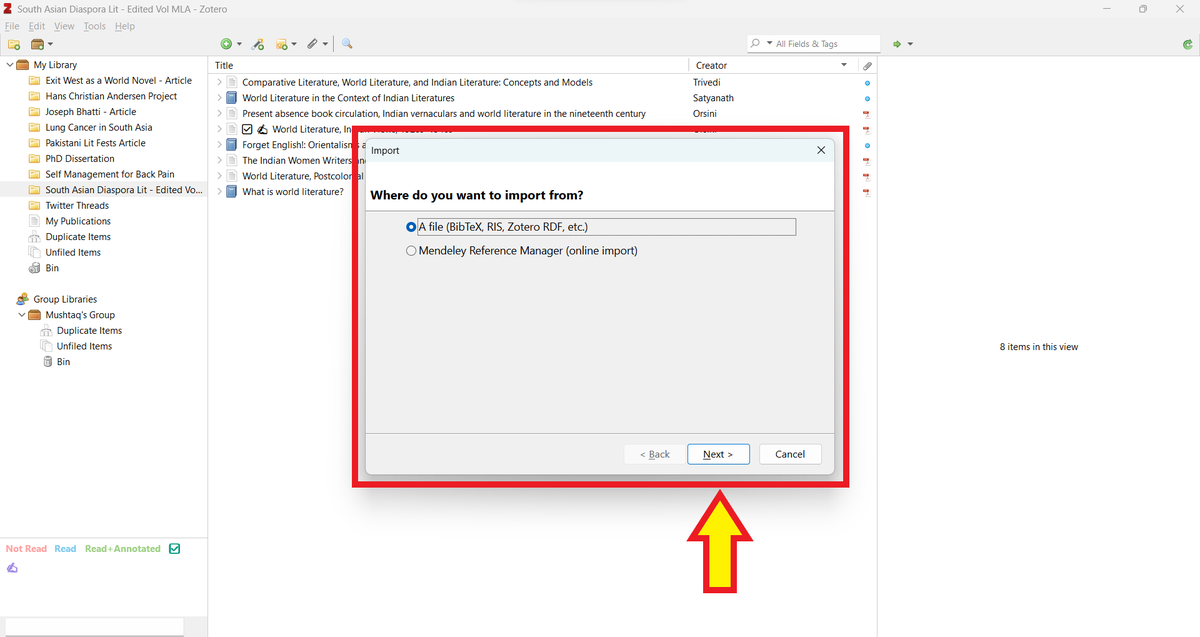Click the PDF attachment icon in Orsini row
Screen dimensions: 1200x637
click(x=867, y=113)
